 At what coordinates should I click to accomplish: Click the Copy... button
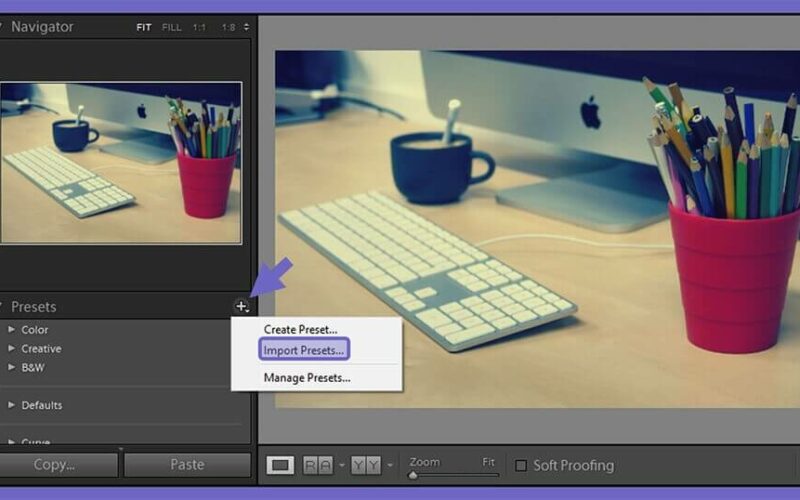coord(57,465)
